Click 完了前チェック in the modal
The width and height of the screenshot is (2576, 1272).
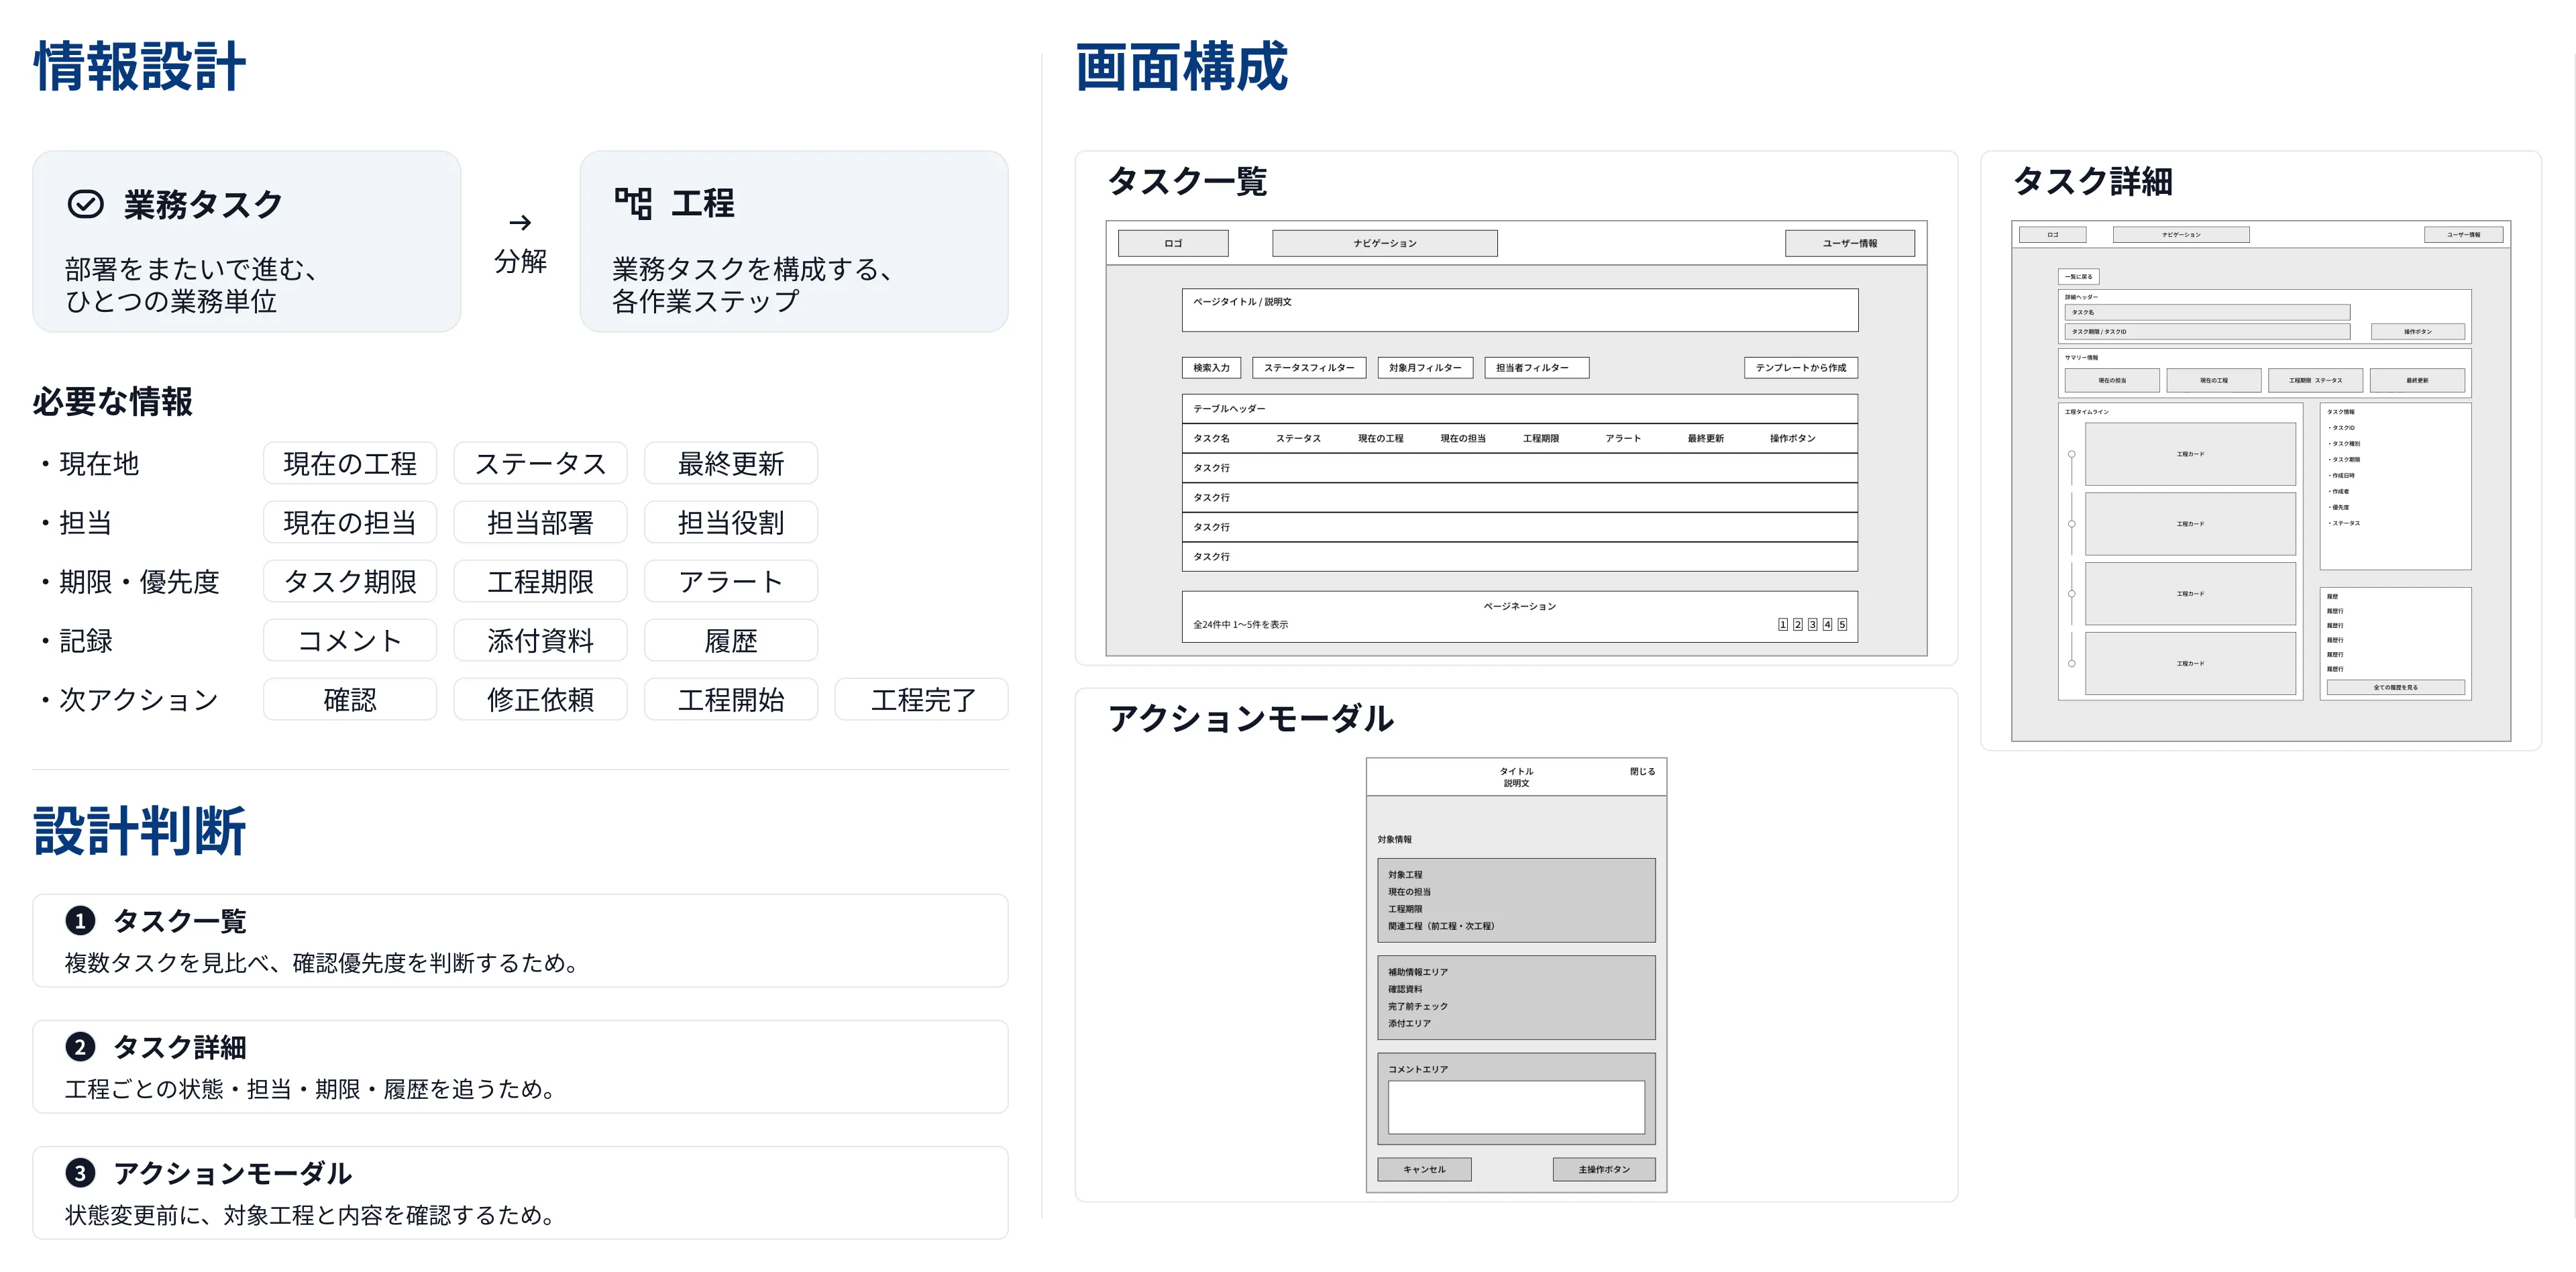click(1417, 1006)
